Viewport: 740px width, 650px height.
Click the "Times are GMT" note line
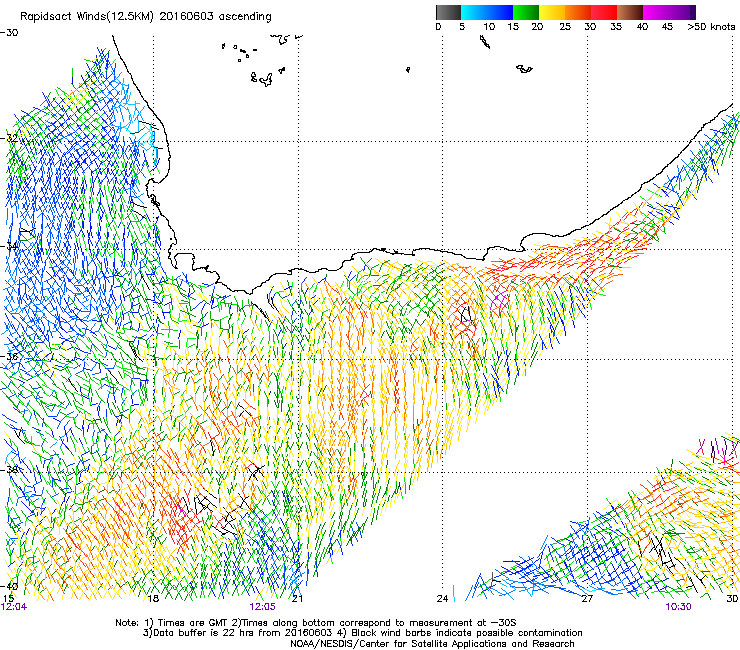point(316,623)
